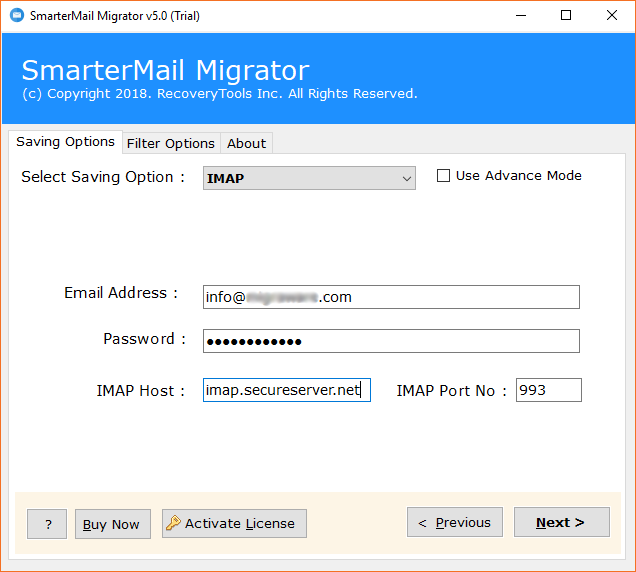Click the copyright RecoveryTools Inc. banner text

tap(219, 94)
